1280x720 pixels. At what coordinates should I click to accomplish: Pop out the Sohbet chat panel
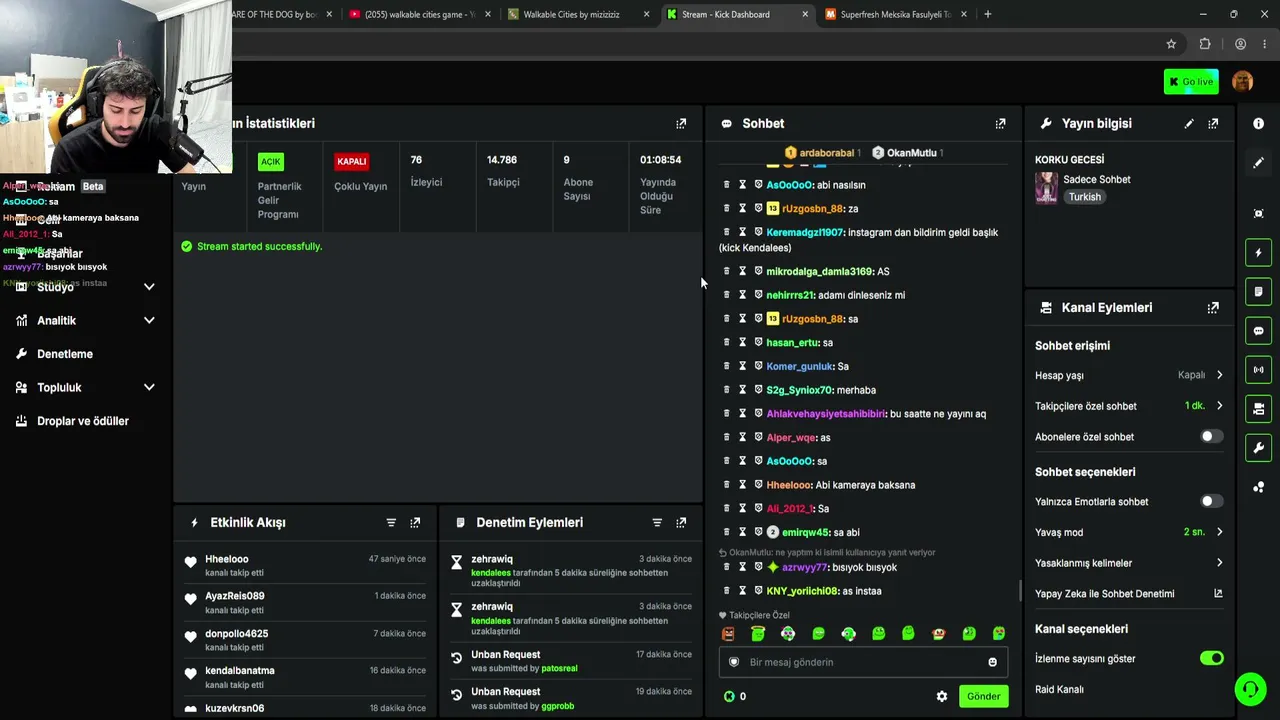click(x=1000, y=123)
